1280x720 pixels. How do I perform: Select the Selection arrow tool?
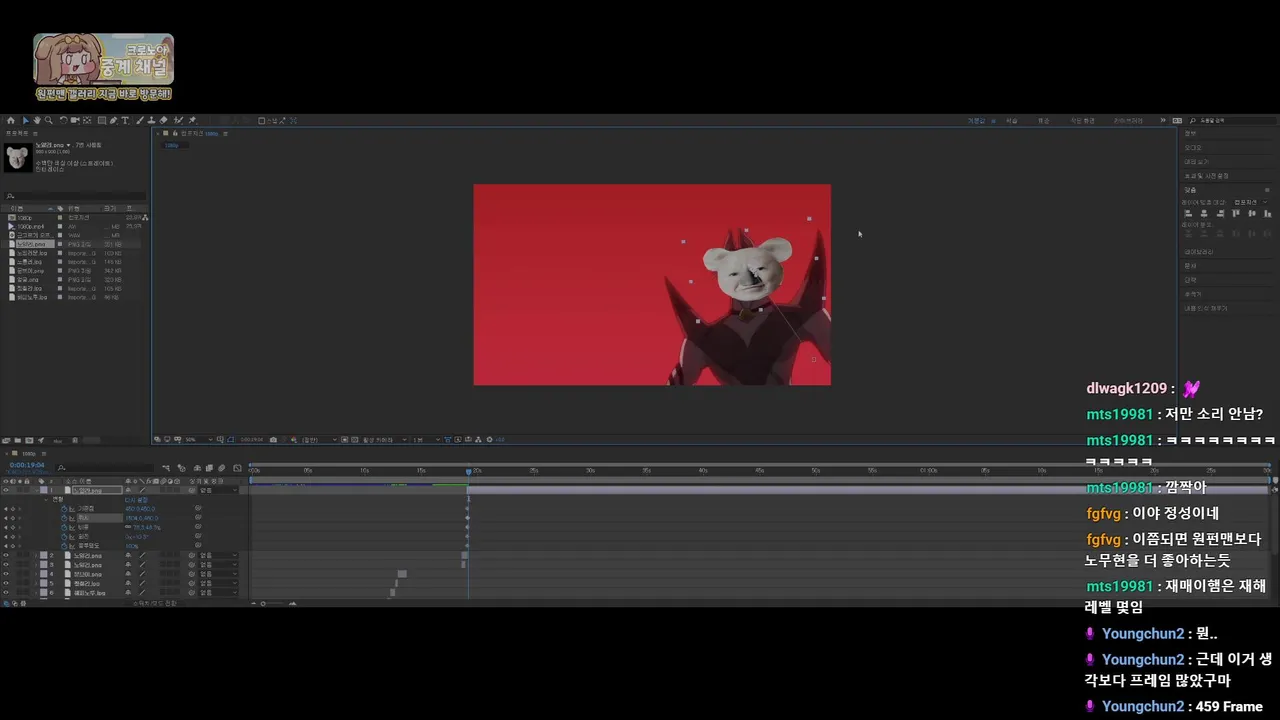[x=26, y=120]
